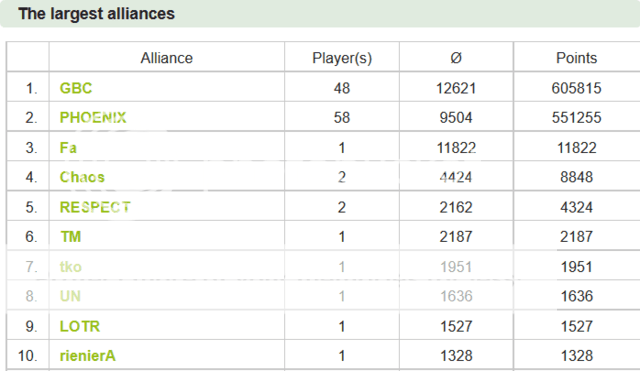Open the LOTR alliance page

(x=80, y=327)
